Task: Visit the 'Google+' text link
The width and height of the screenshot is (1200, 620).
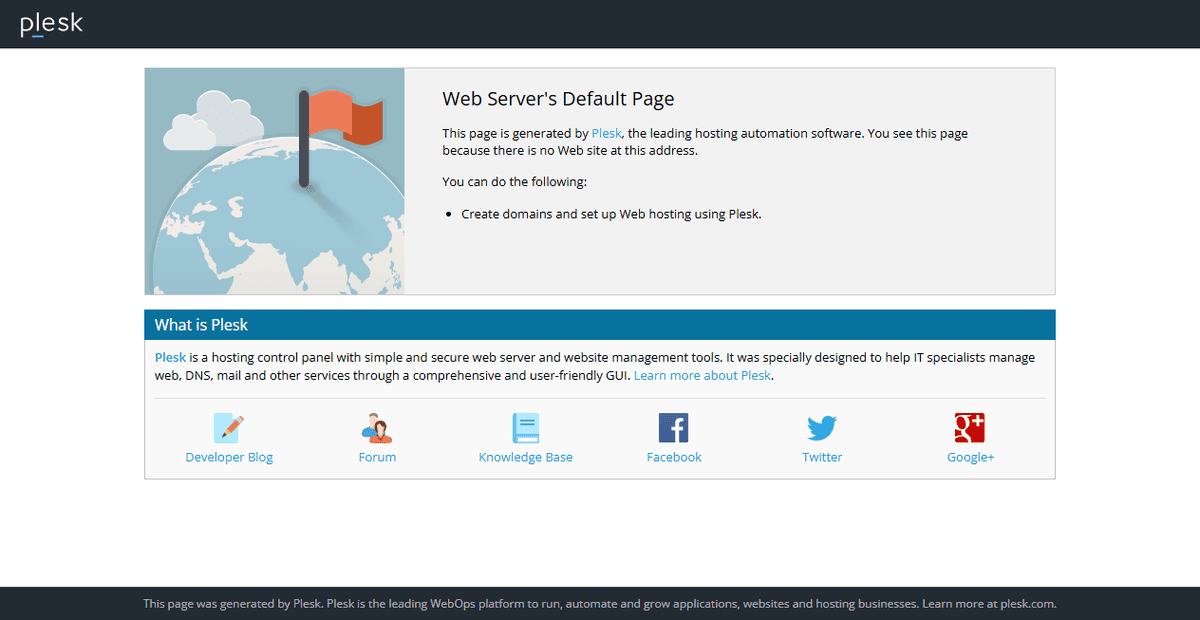Action: coord(970,457)
